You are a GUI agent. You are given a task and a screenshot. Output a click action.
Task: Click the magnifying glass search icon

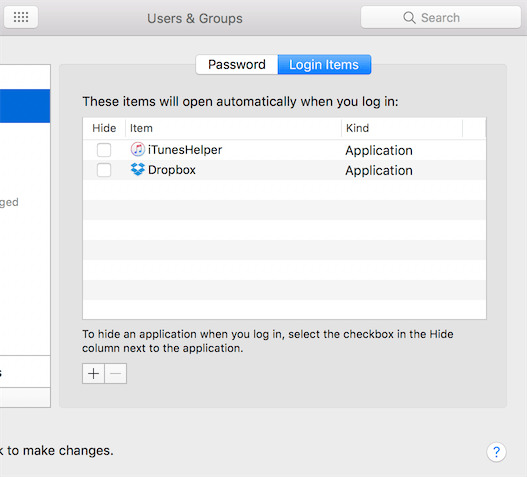click(x=409, y=17)
